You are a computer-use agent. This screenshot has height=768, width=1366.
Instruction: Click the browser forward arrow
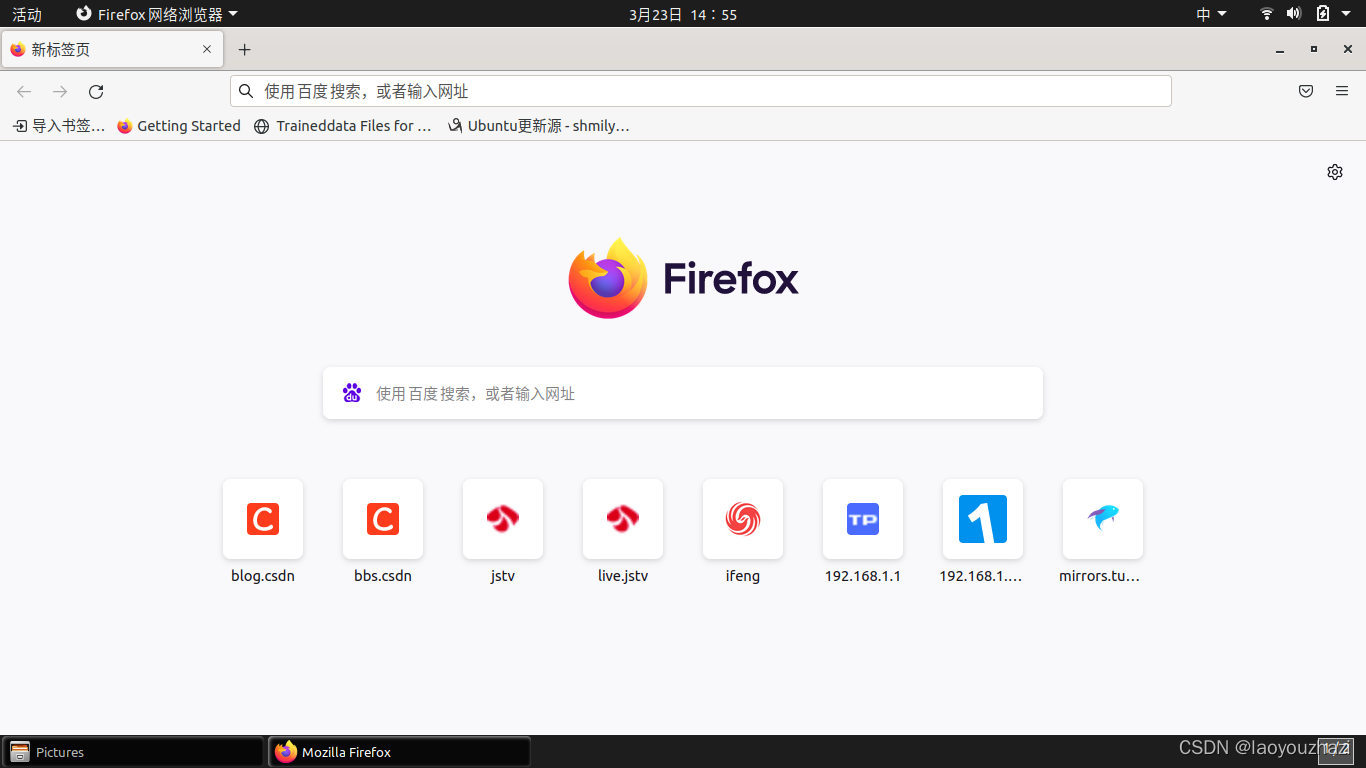pos(60,92)
